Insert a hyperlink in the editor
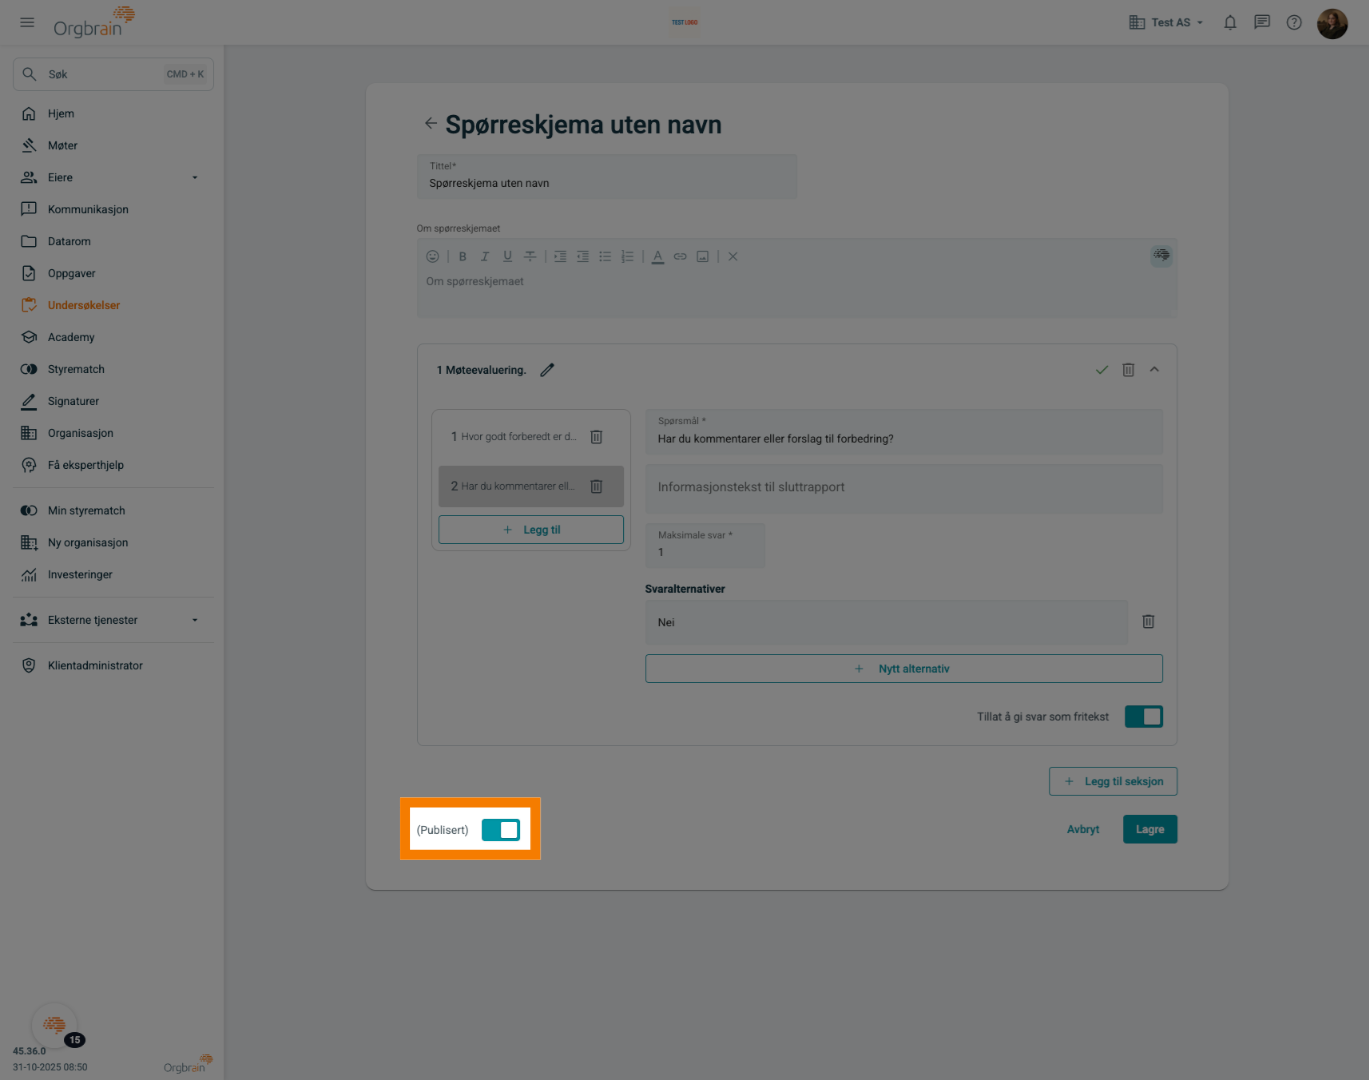This screenshot has height=1080, width=1369. pyautogui.click(x=680, y=257)
